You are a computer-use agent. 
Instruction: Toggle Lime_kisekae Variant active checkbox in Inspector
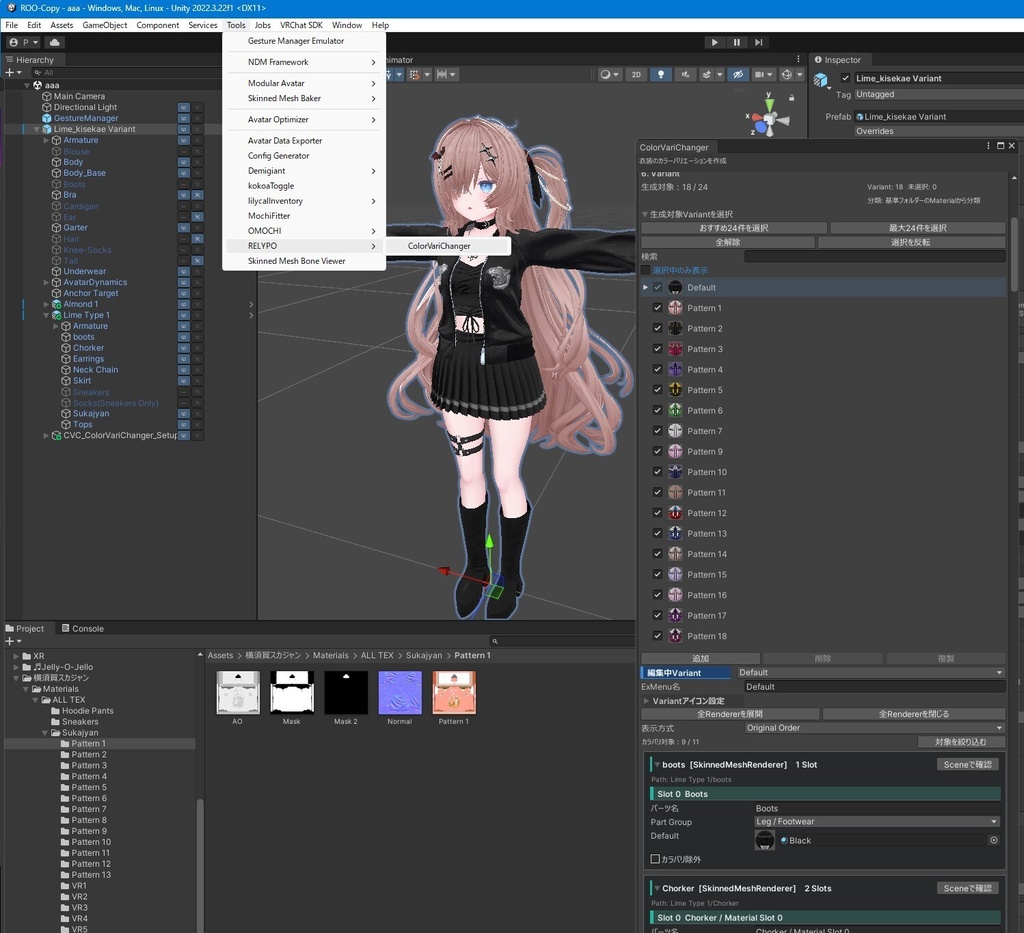click(845, 78)
